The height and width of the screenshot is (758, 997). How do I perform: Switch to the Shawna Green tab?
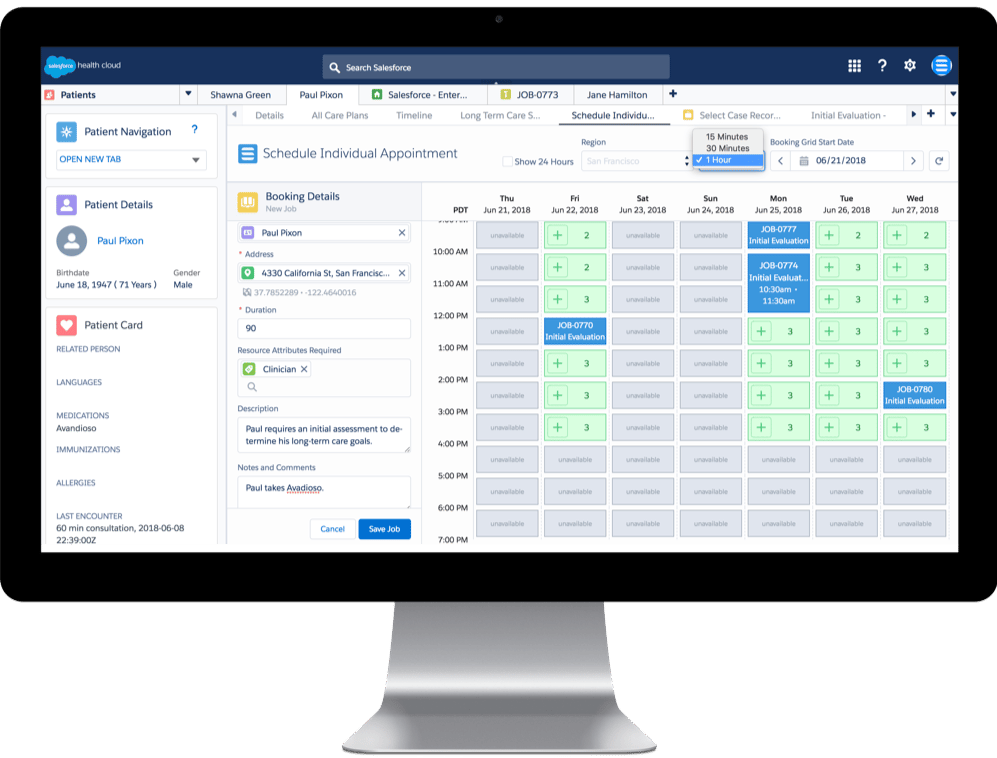click(x=240, y=95)
